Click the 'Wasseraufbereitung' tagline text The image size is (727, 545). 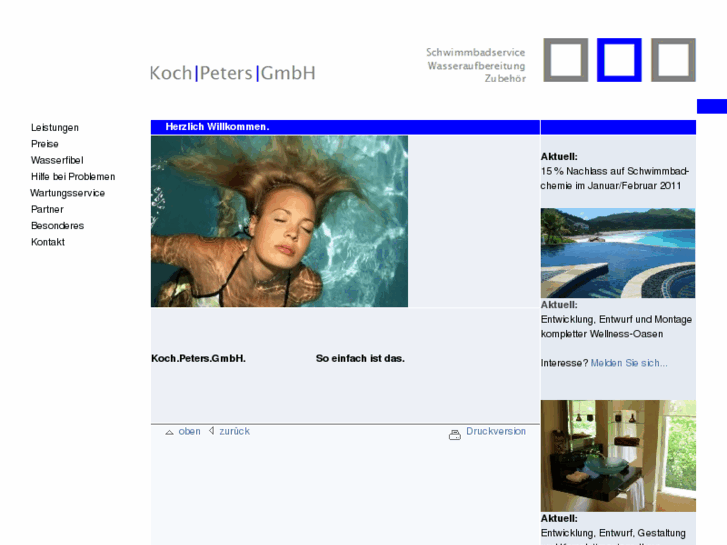click(x=476, y=66)
